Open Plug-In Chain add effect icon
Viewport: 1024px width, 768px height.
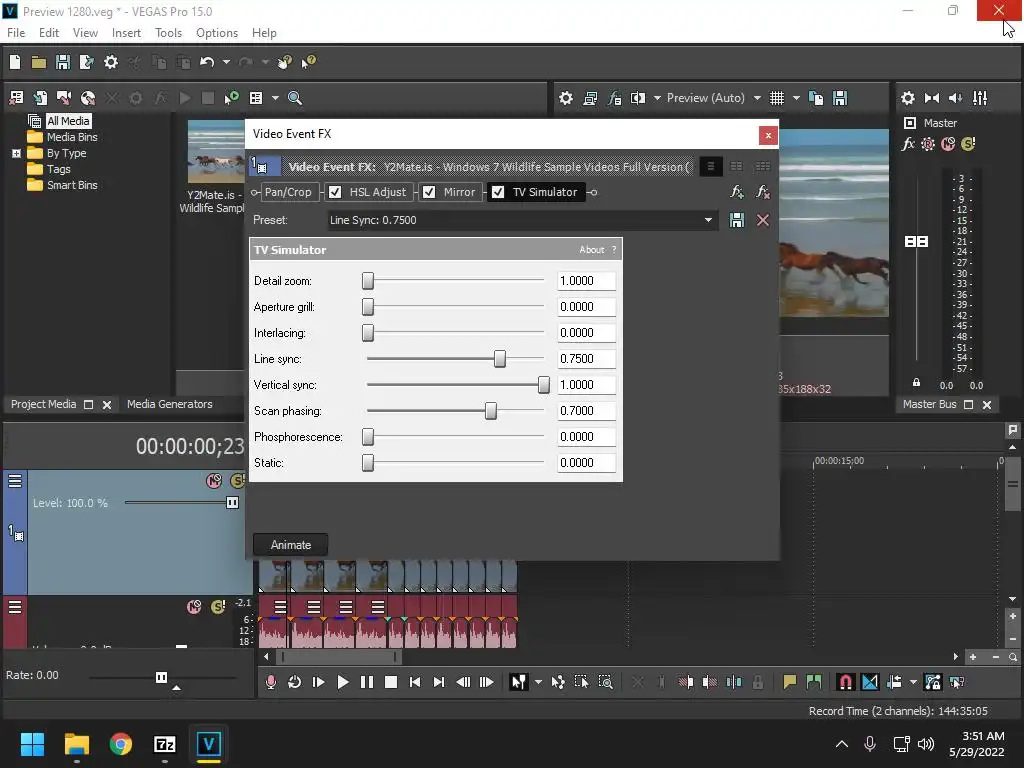(737, 192)
